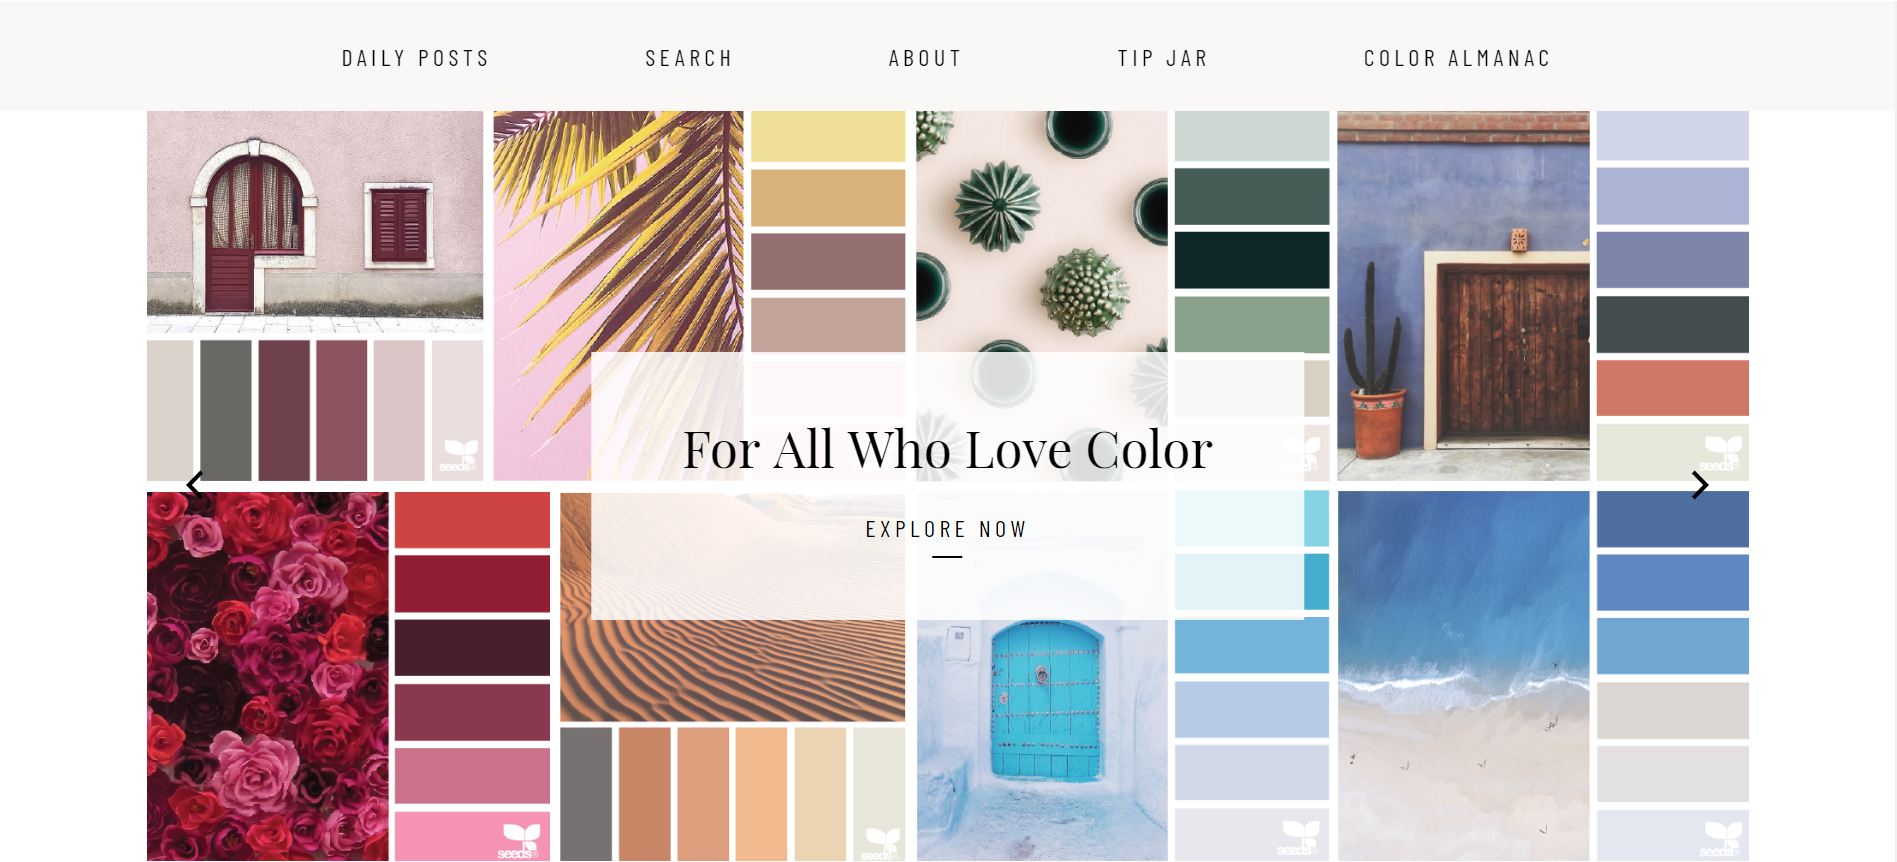Go to the About page
1897x862 pixels.
coord(925,59)
